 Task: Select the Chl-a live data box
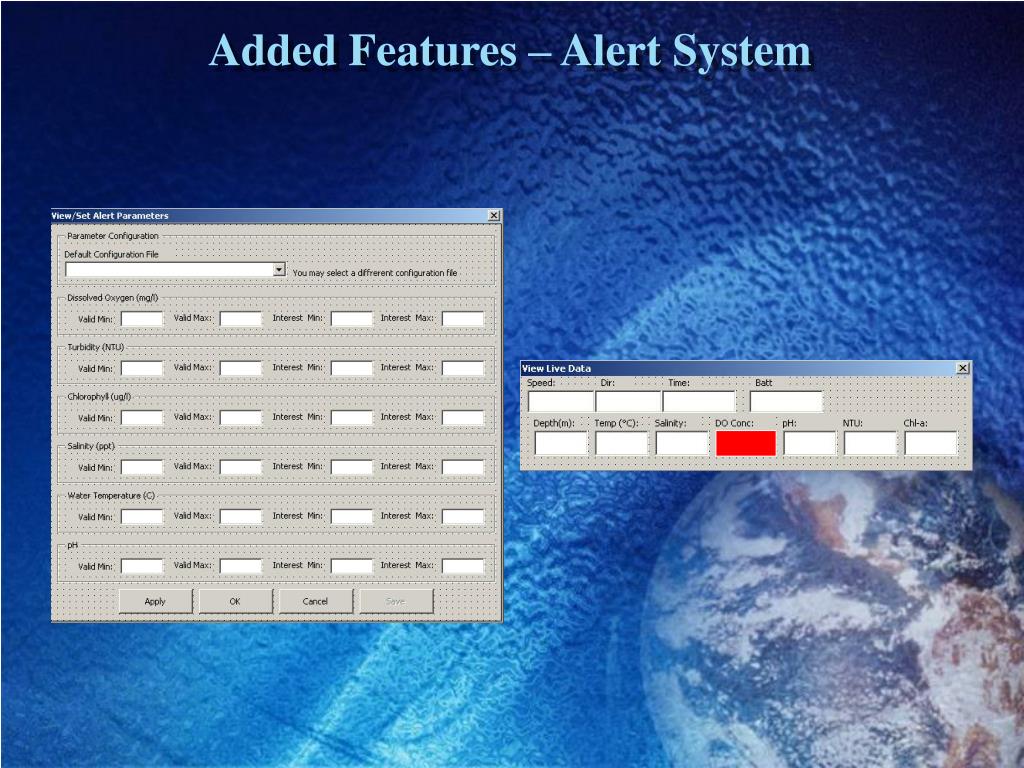[x=931, y=443]
